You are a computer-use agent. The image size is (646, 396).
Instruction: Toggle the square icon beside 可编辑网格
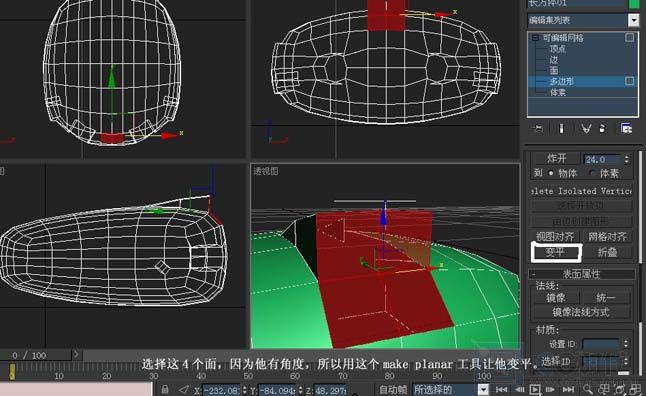click(630, 37)
